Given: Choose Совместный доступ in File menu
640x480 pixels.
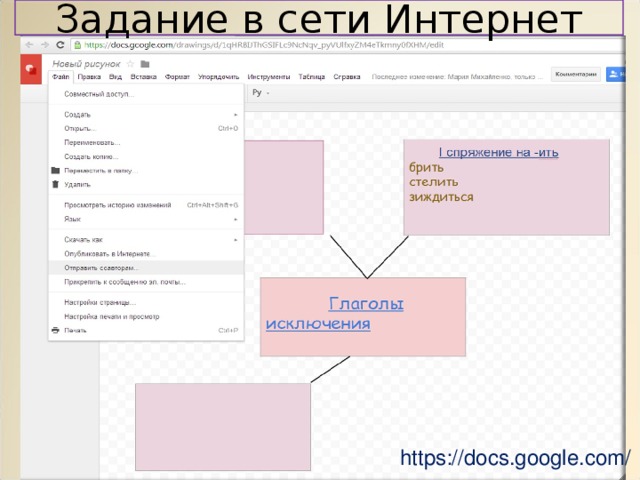Looking at the screenshot, I should [146, 94].
